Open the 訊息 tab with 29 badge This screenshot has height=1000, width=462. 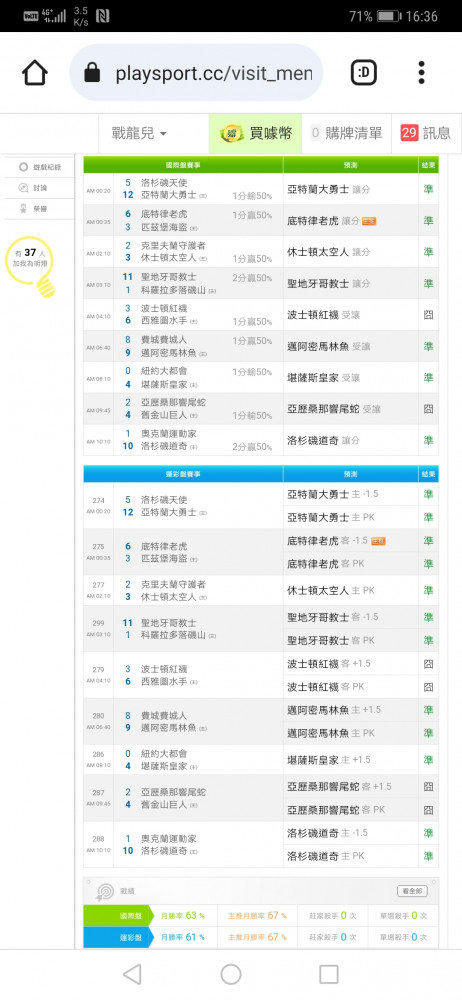click(x=426, y=133)
